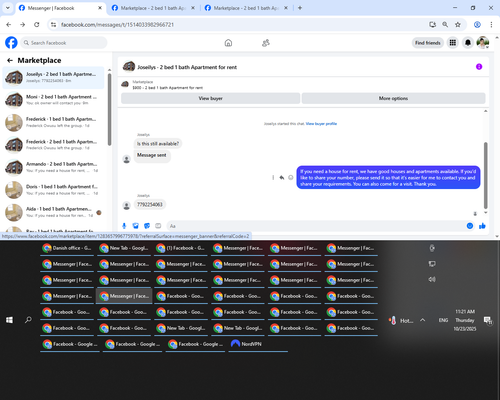Open Frederick 1 bed 1 bath conversation
The height and width of the screenshot is (400, 500).
click(53, 122)
